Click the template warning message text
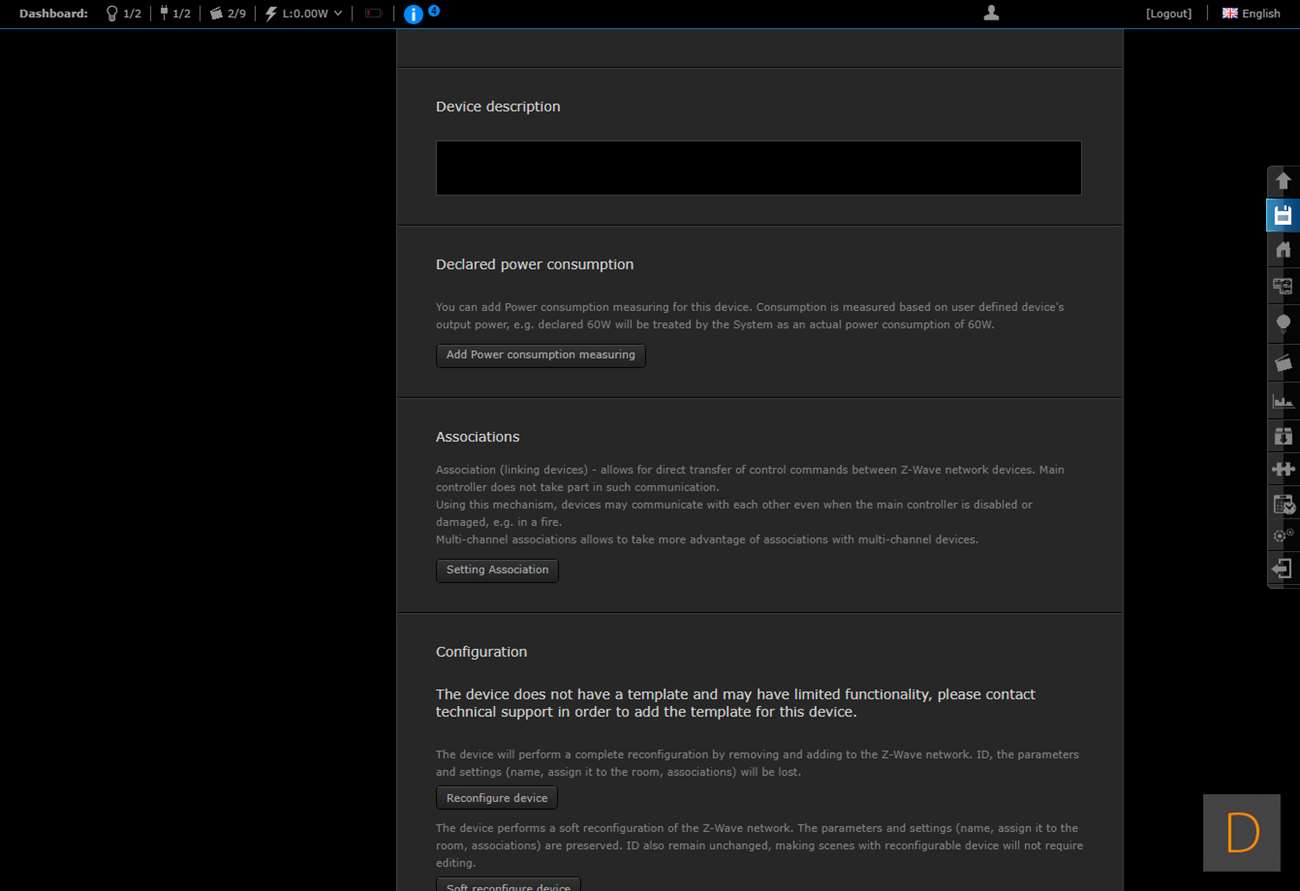The height and width of the screenshot is (891, 1300). click(736, 703)
